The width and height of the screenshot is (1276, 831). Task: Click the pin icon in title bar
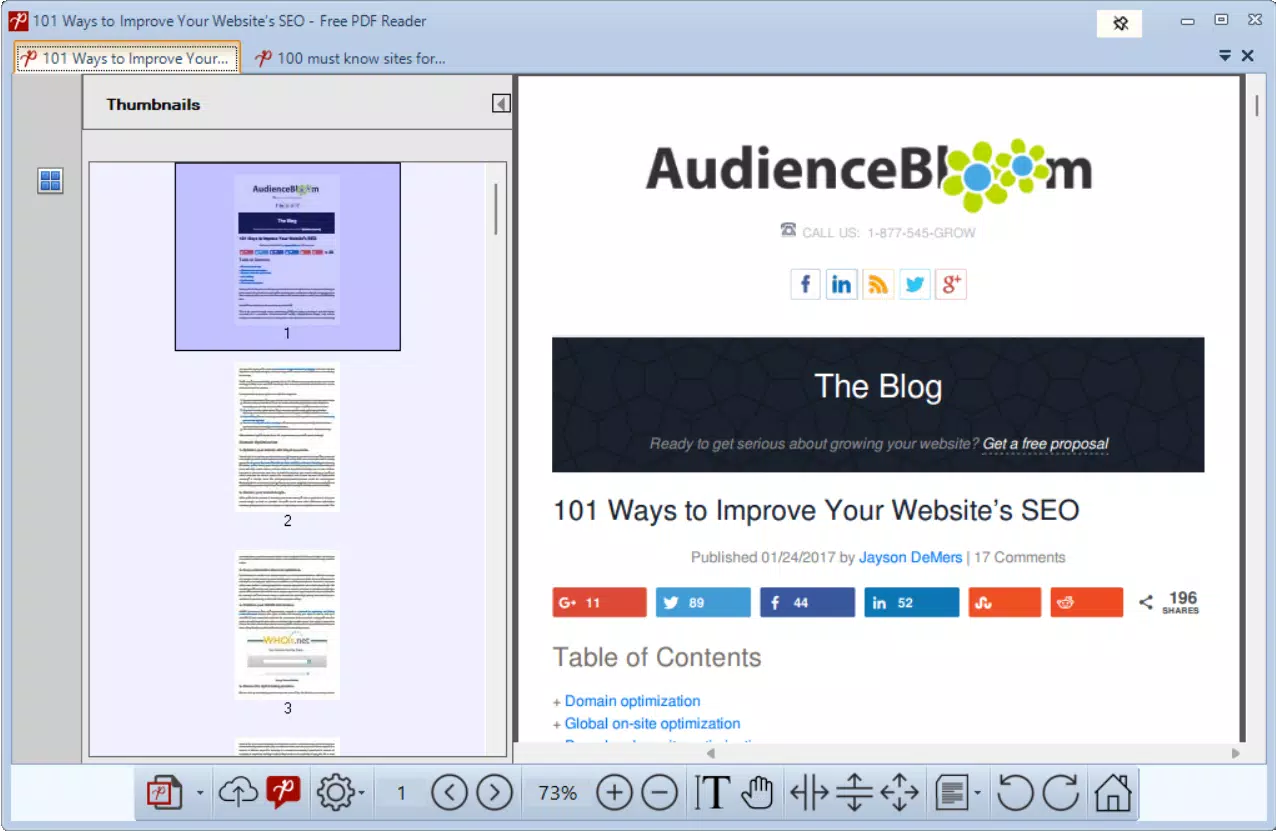1120,23
